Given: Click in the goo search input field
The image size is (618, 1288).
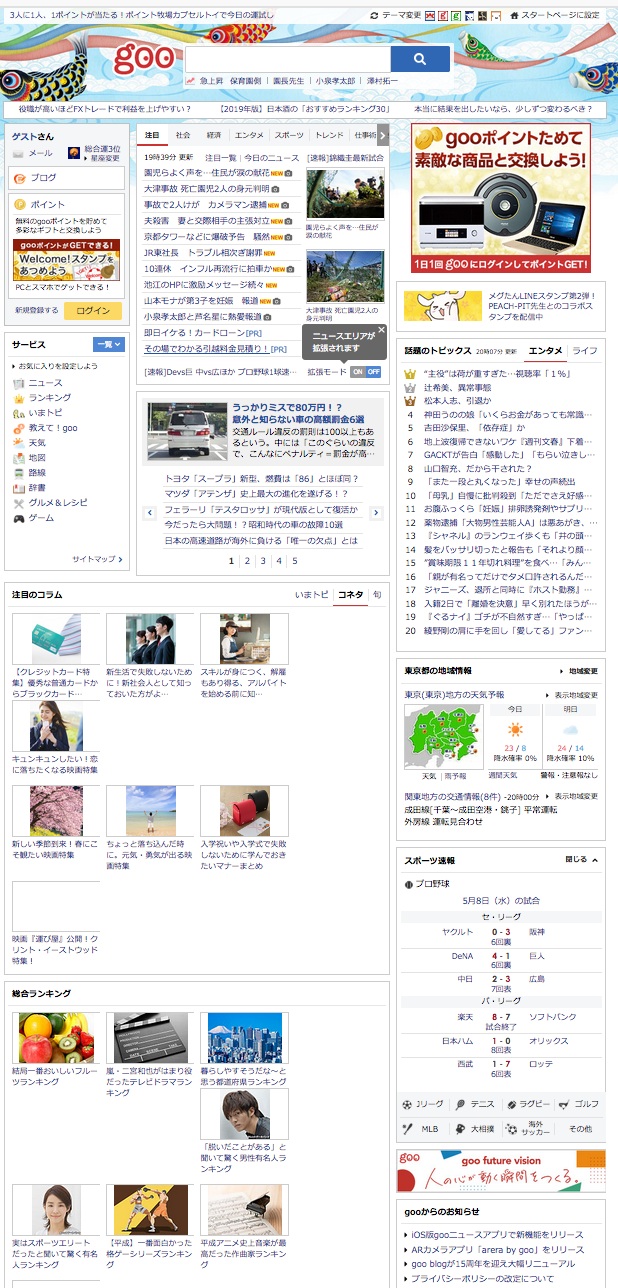Looking at the screenshot, I should point(287,59).
